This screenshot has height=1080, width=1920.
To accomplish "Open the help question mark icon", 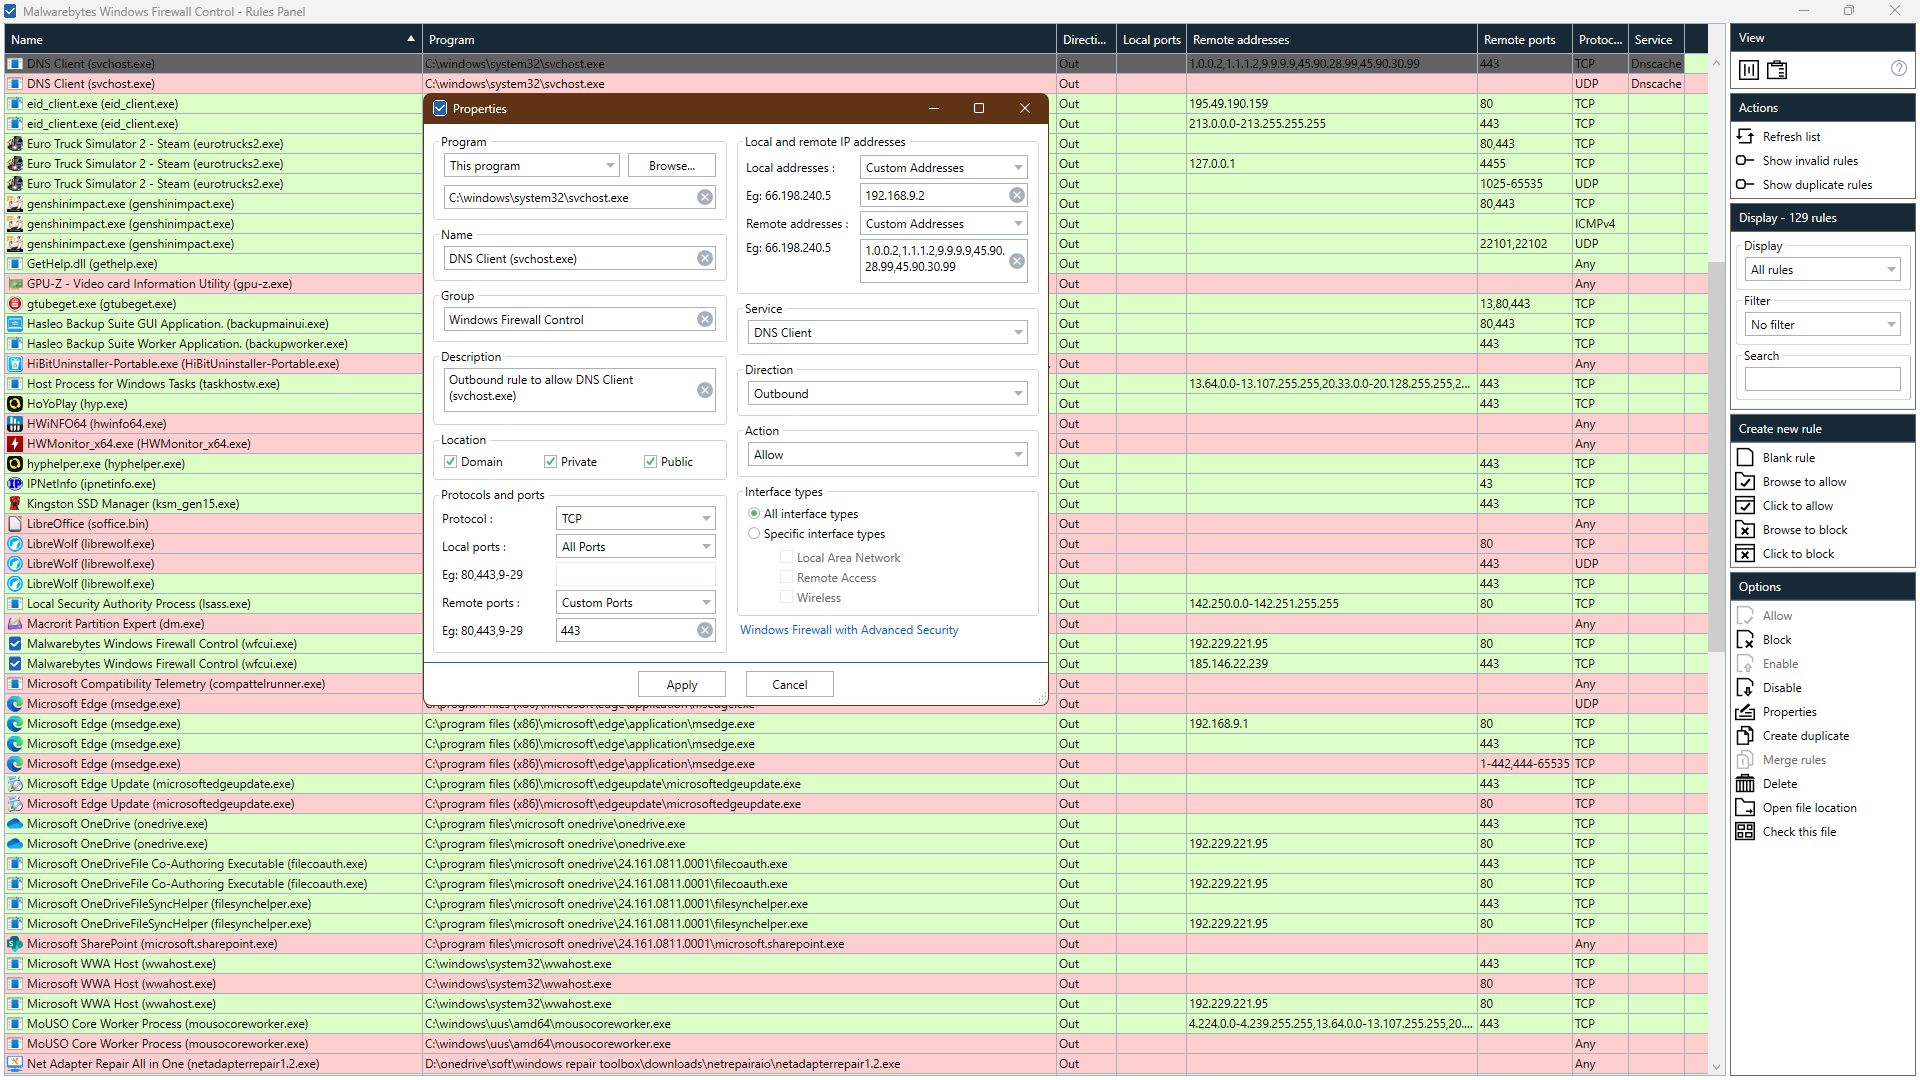I will pos(1899,69).
